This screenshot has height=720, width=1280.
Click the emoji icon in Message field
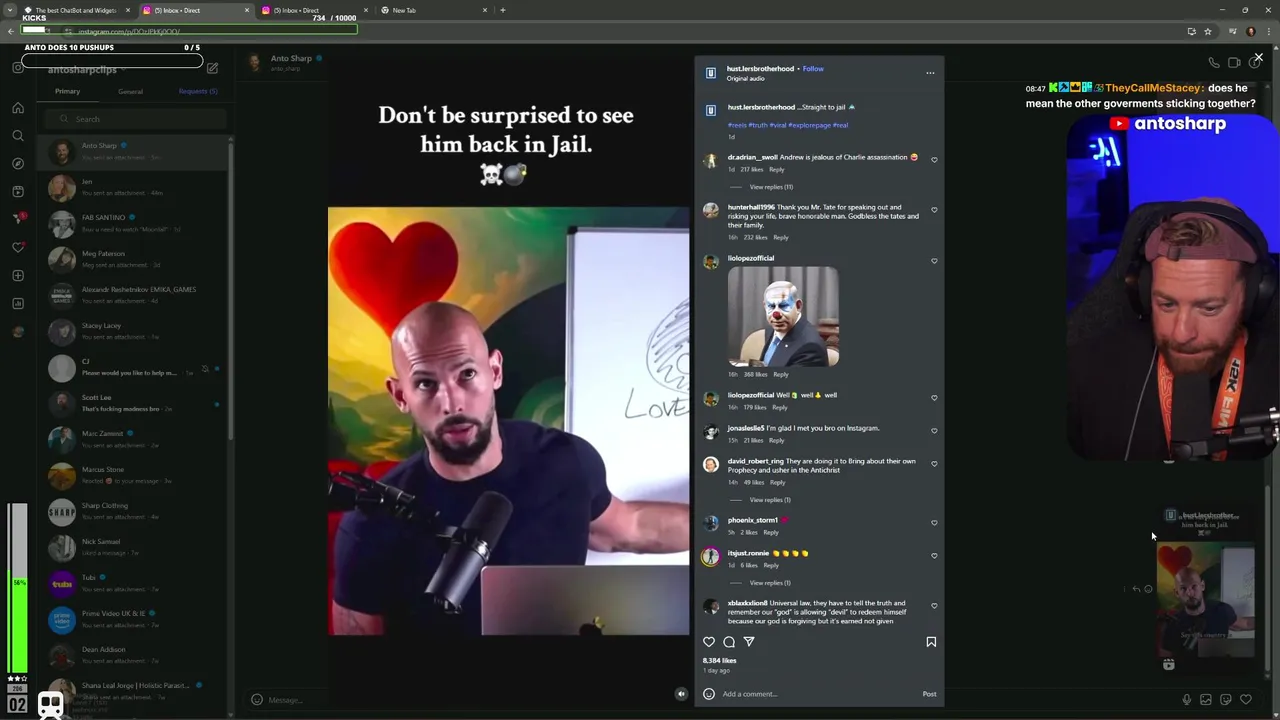[257, 700]
